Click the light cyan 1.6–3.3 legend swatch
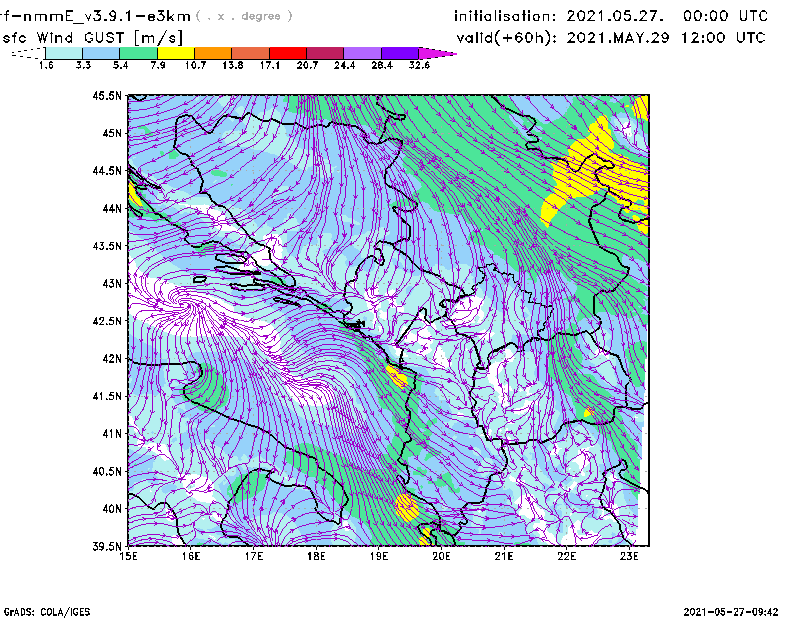 tap(64, 53)
